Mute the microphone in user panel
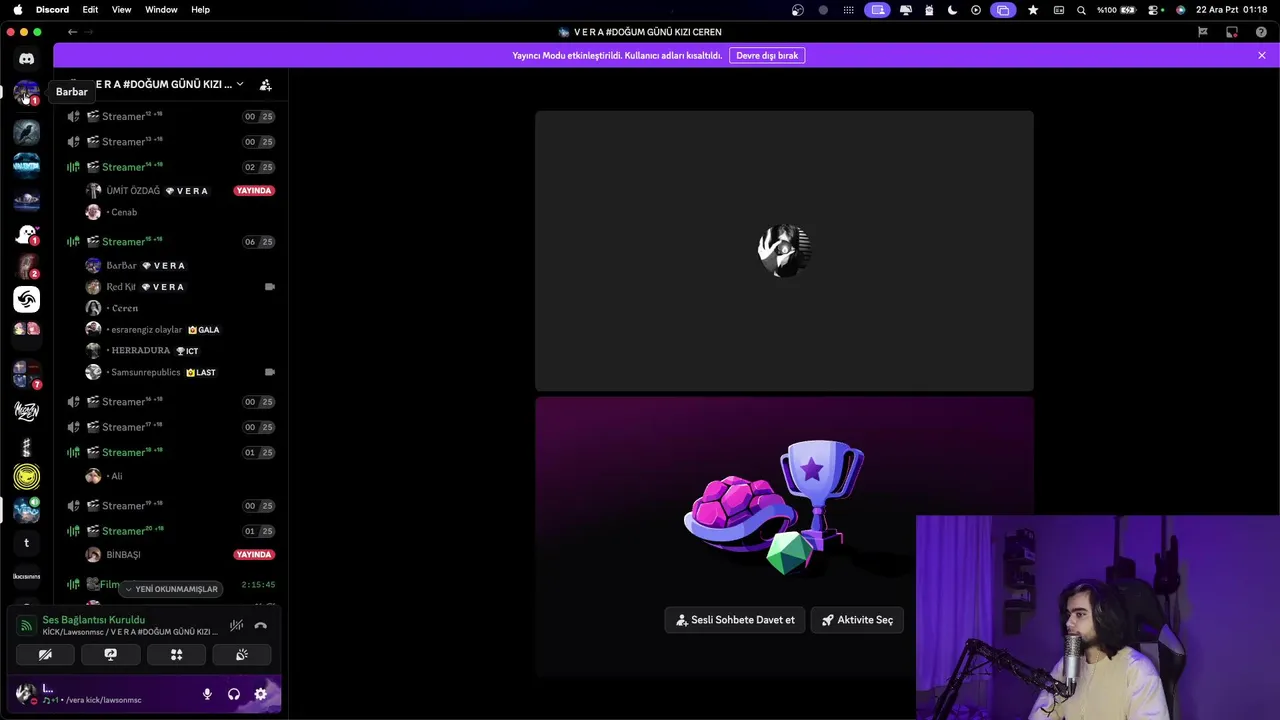Screen dimensions: 1280x720 pyautogui.click(x=207, y=694)
